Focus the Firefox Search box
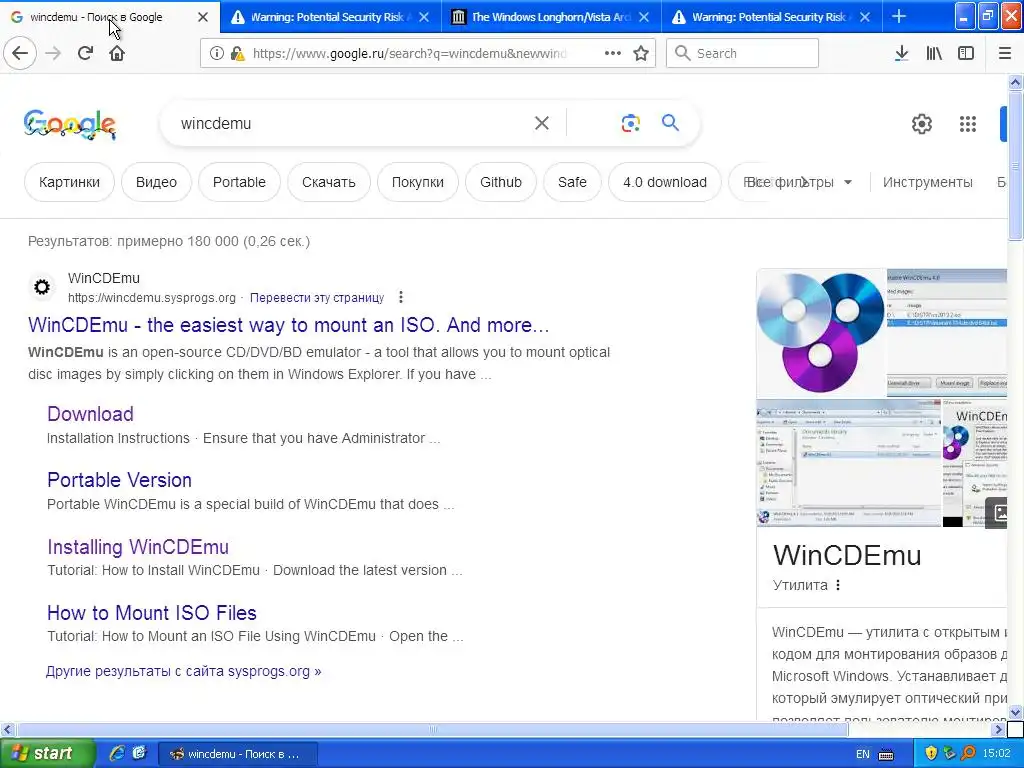 point(742,53)
